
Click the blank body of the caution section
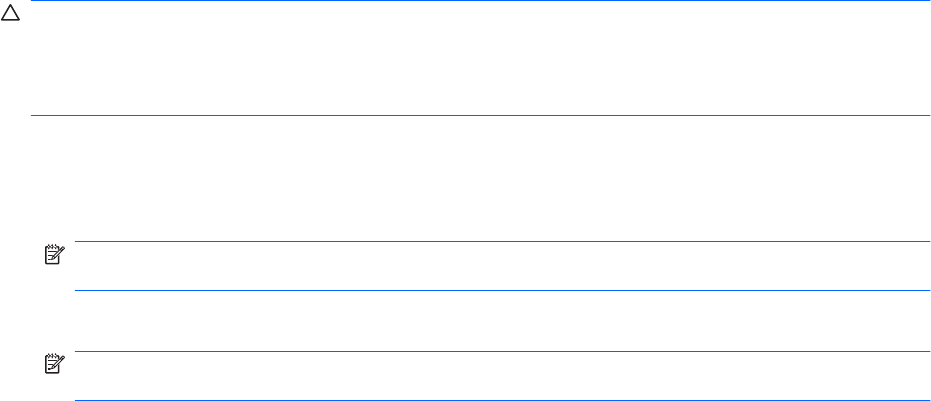[480, 60]
